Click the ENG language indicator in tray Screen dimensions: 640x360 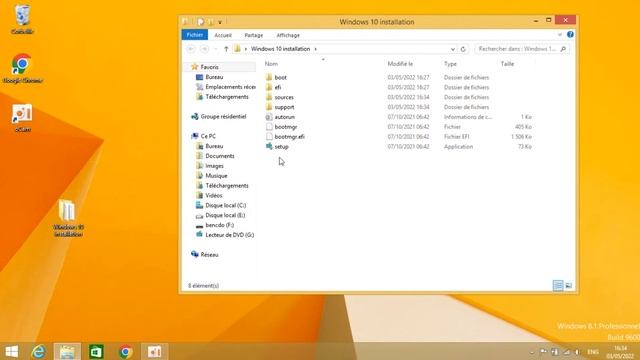593,352
